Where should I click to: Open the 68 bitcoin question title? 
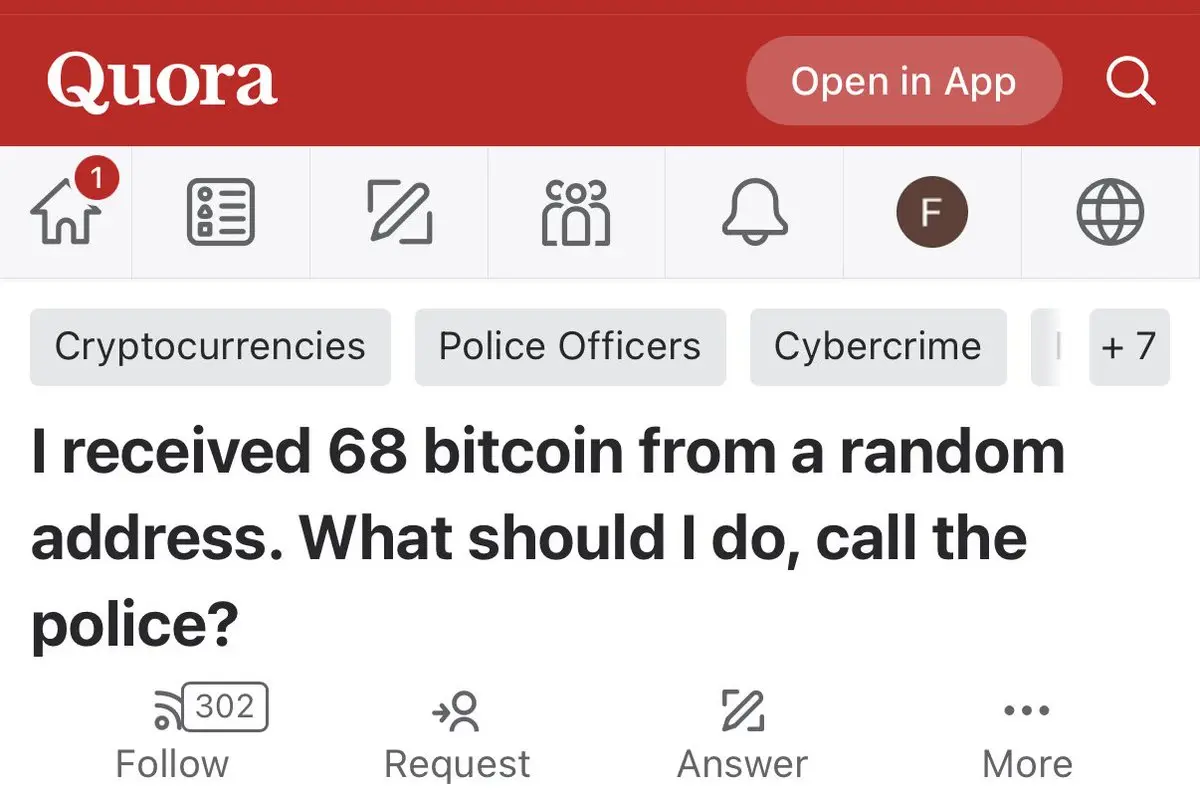(x=548, y=539)
